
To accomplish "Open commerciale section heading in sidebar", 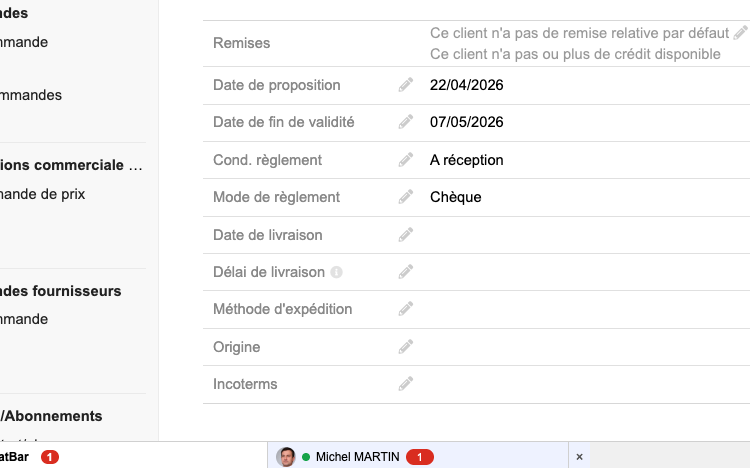I will (x=71, y=165).
